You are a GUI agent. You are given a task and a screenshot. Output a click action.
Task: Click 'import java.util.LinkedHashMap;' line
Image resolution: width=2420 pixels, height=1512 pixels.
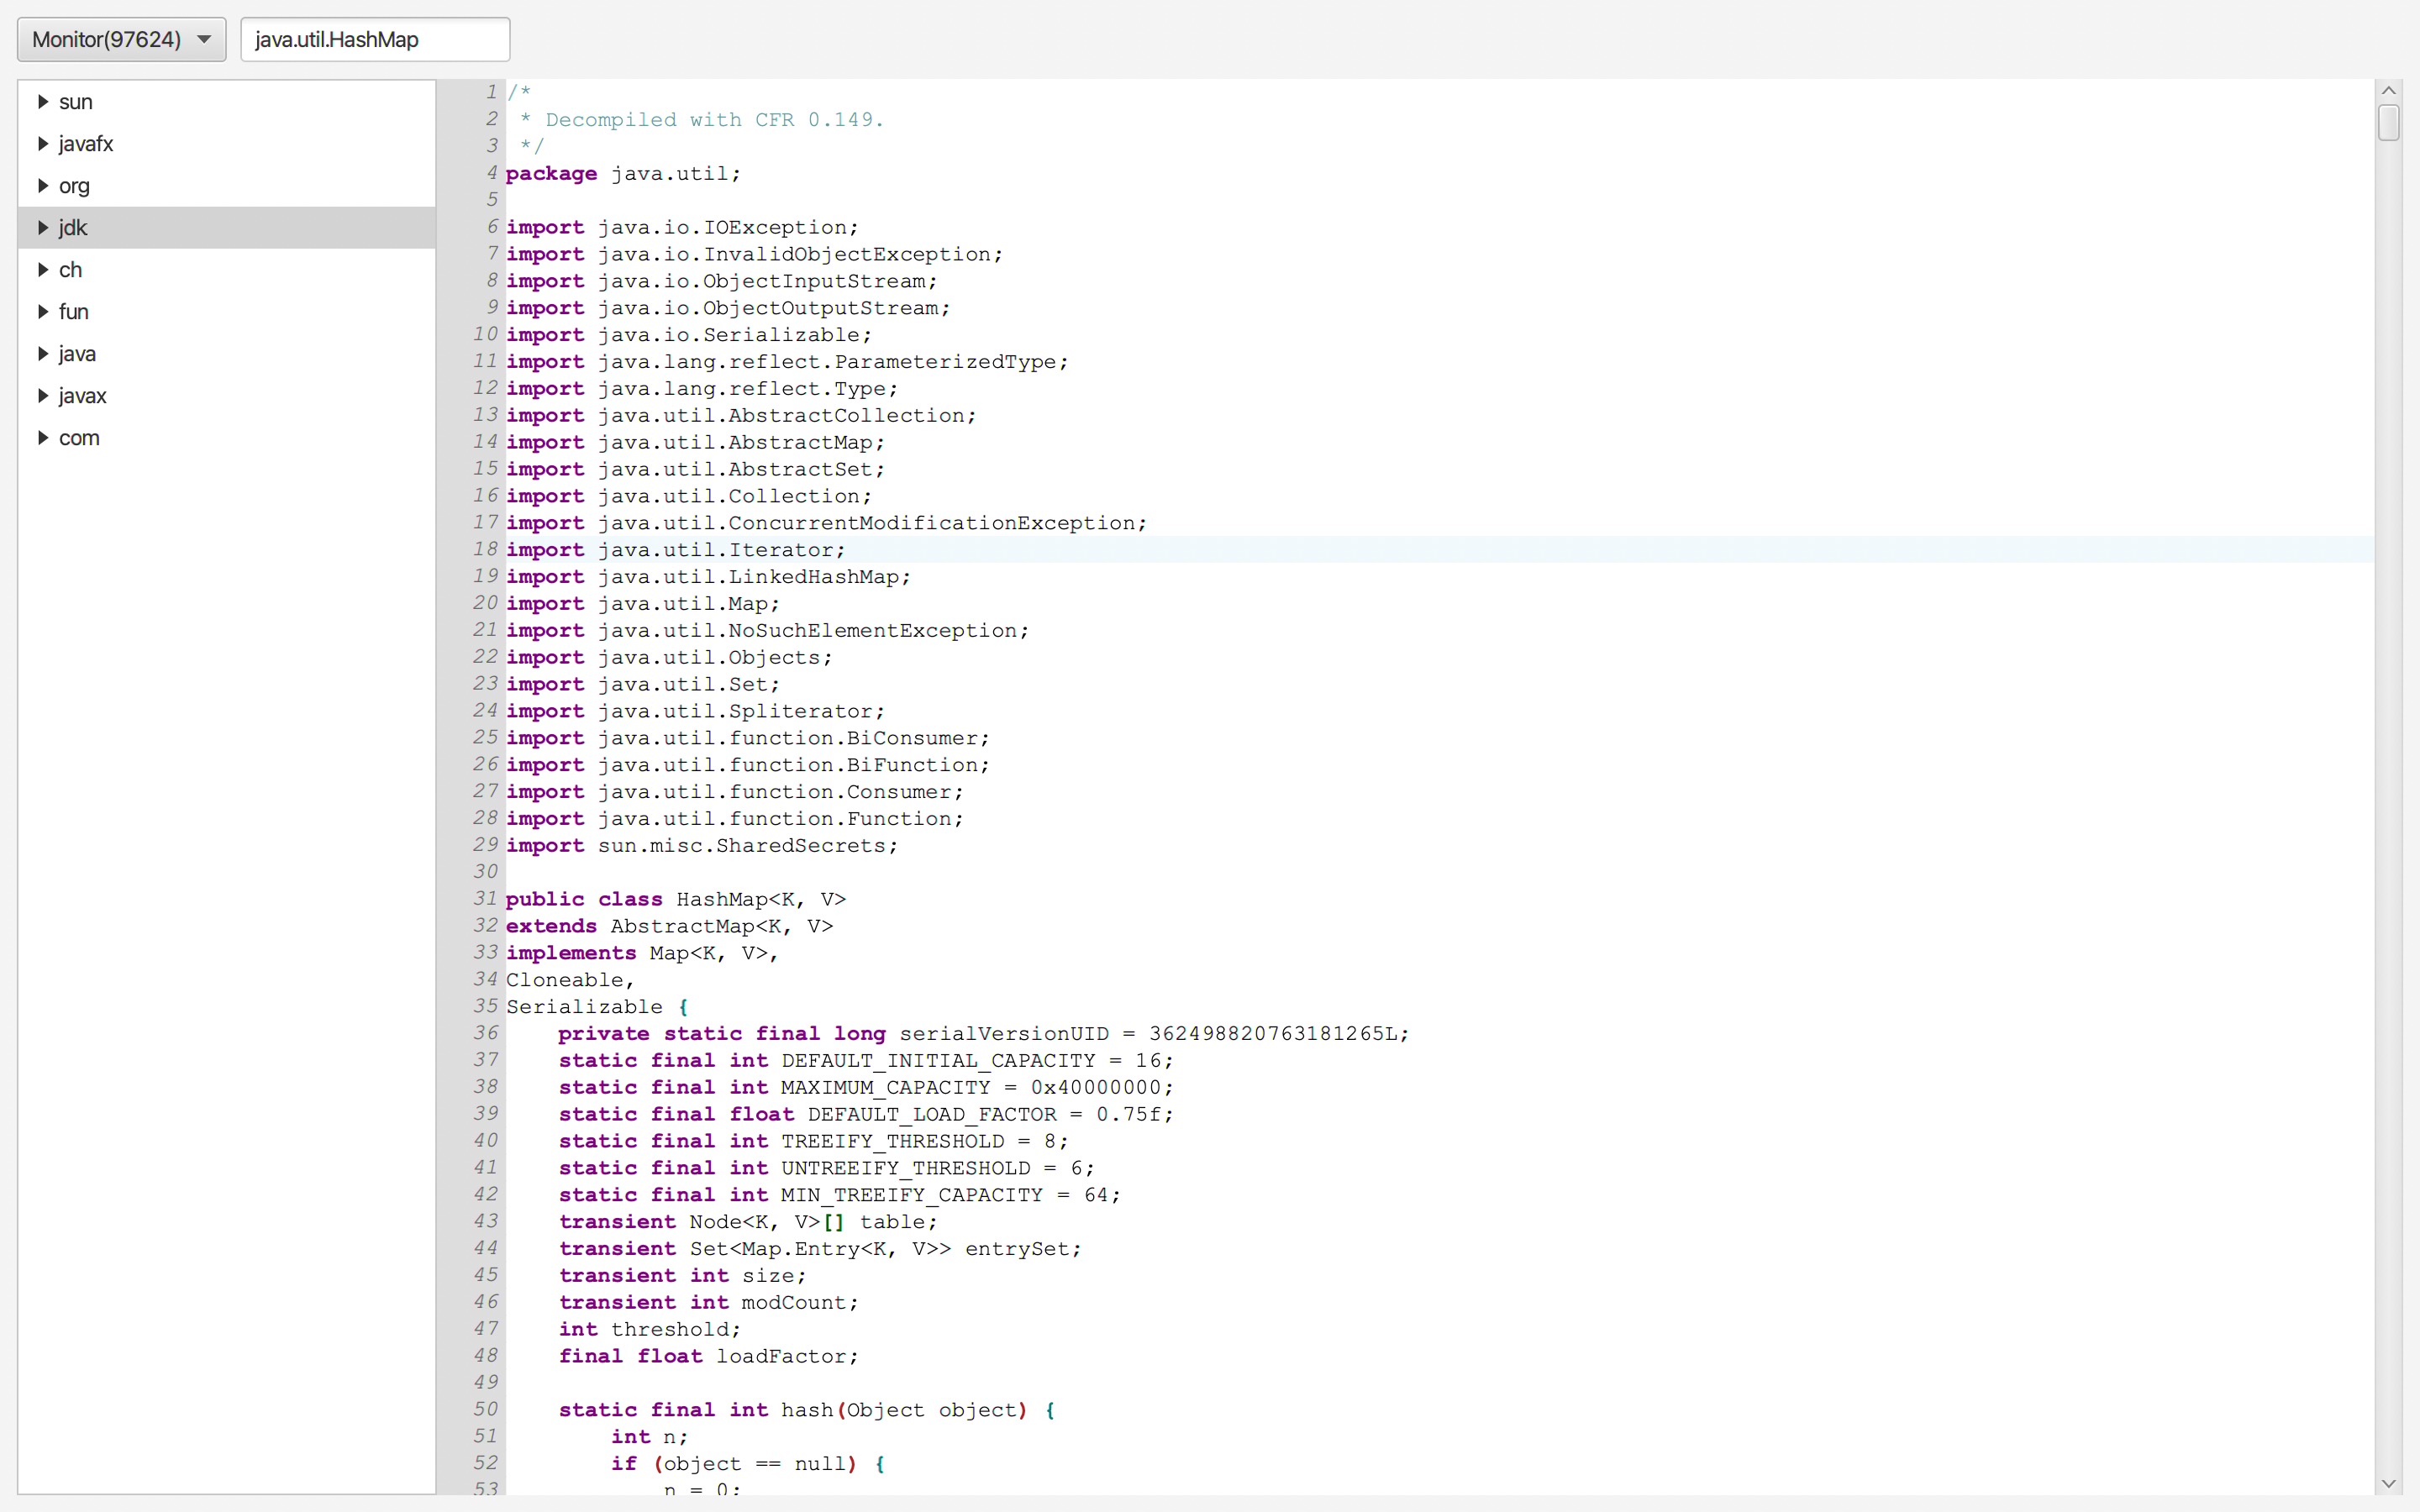tap(708, 577)
